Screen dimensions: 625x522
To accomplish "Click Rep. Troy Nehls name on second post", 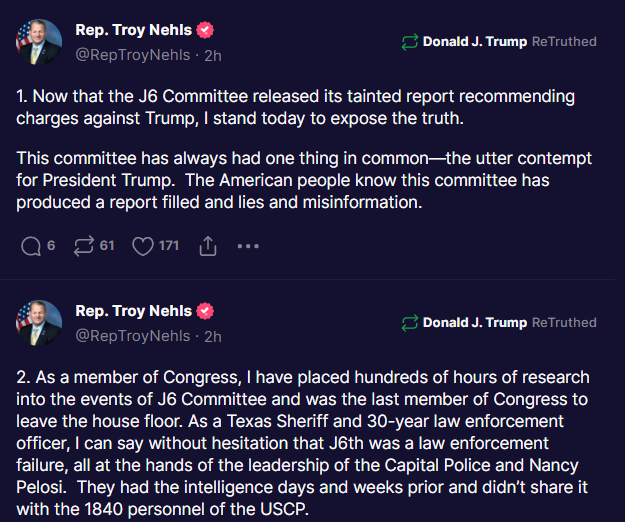I will click(134, 311).
